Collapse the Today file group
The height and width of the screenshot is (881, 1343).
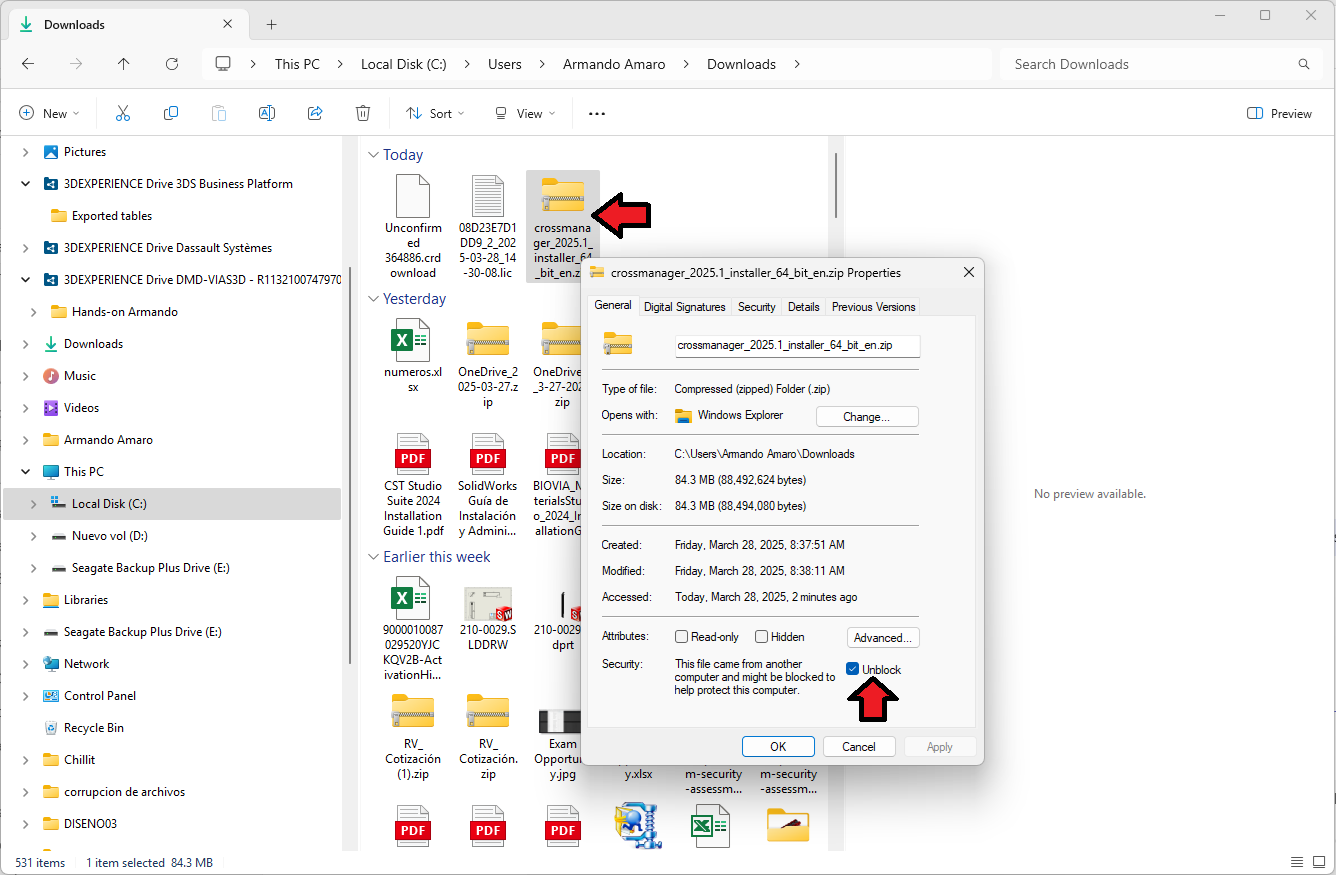click(373, 155)
